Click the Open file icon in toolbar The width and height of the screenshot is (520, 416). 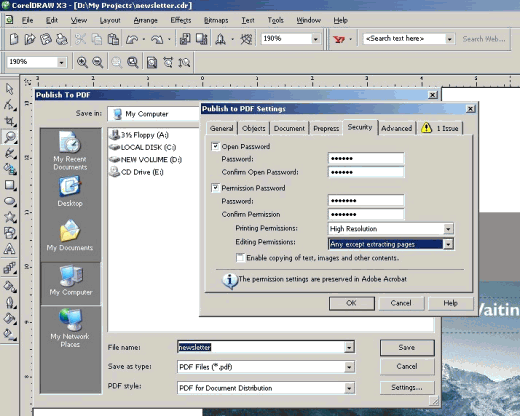(x=30, y=39)
